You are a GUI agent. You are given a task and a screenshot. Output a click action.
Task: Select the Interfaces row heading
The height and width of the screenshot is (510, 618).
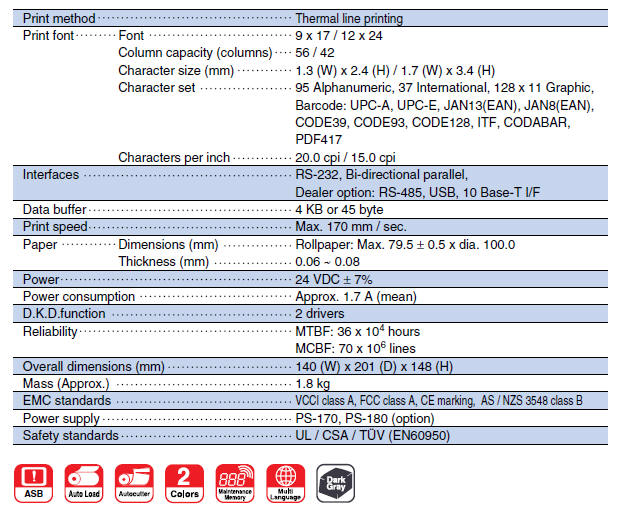pos(50,174)
